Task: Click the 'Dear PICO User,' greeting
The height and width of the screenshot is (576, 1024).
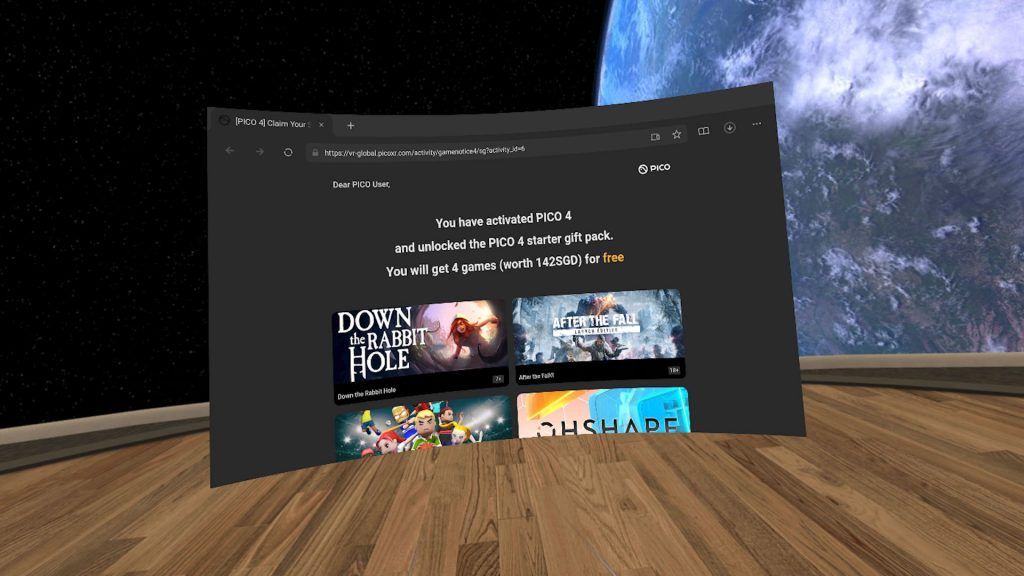Action: coord(361,185)
